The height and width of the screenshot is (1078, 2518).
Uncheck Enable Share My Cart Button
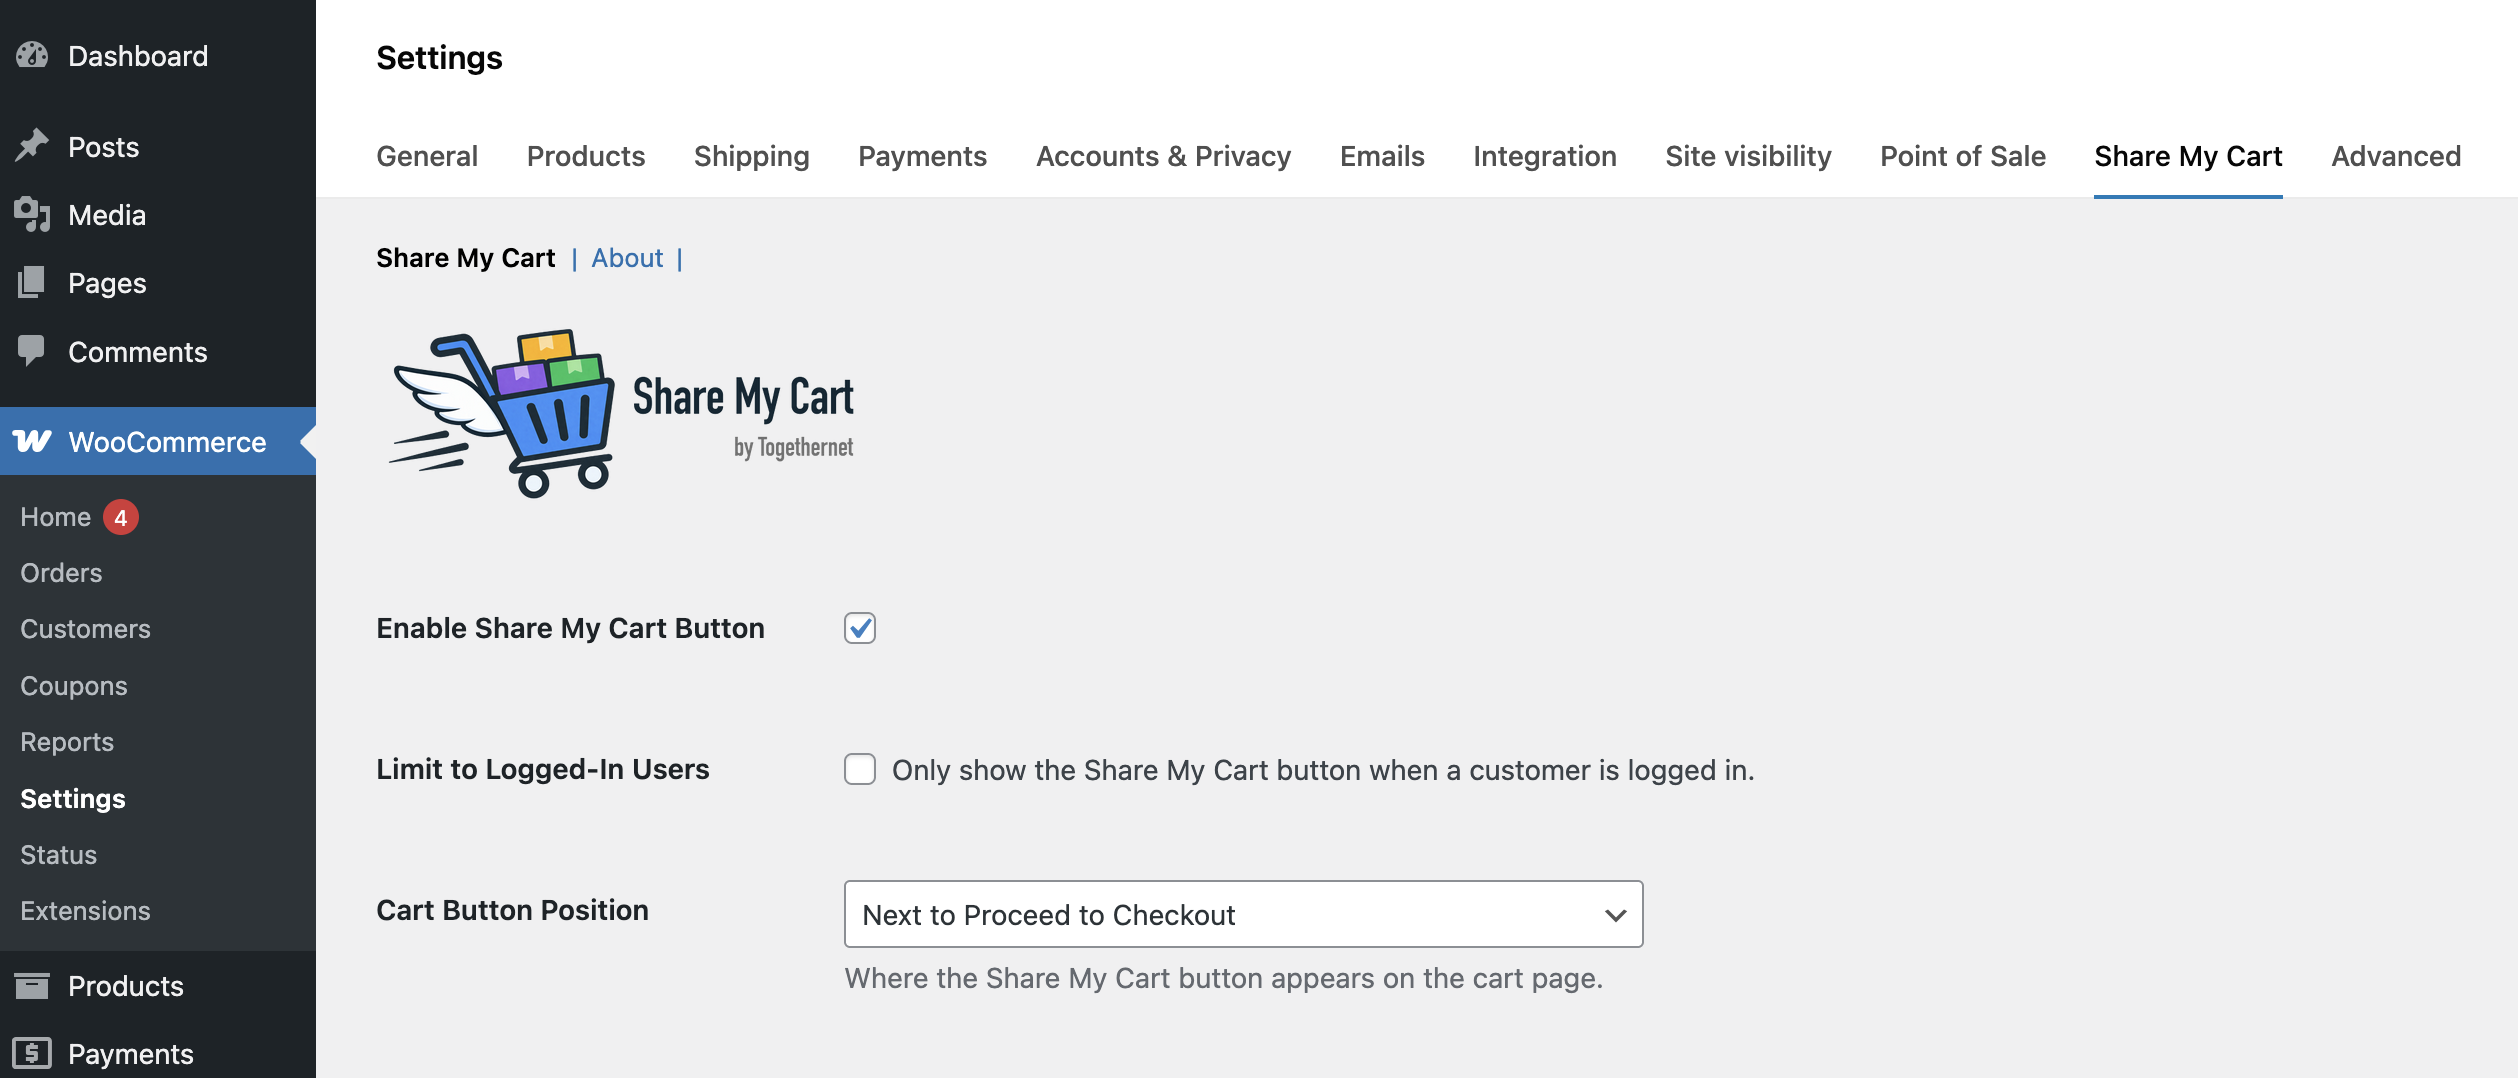pyautogui.click(x=859, y=628)
